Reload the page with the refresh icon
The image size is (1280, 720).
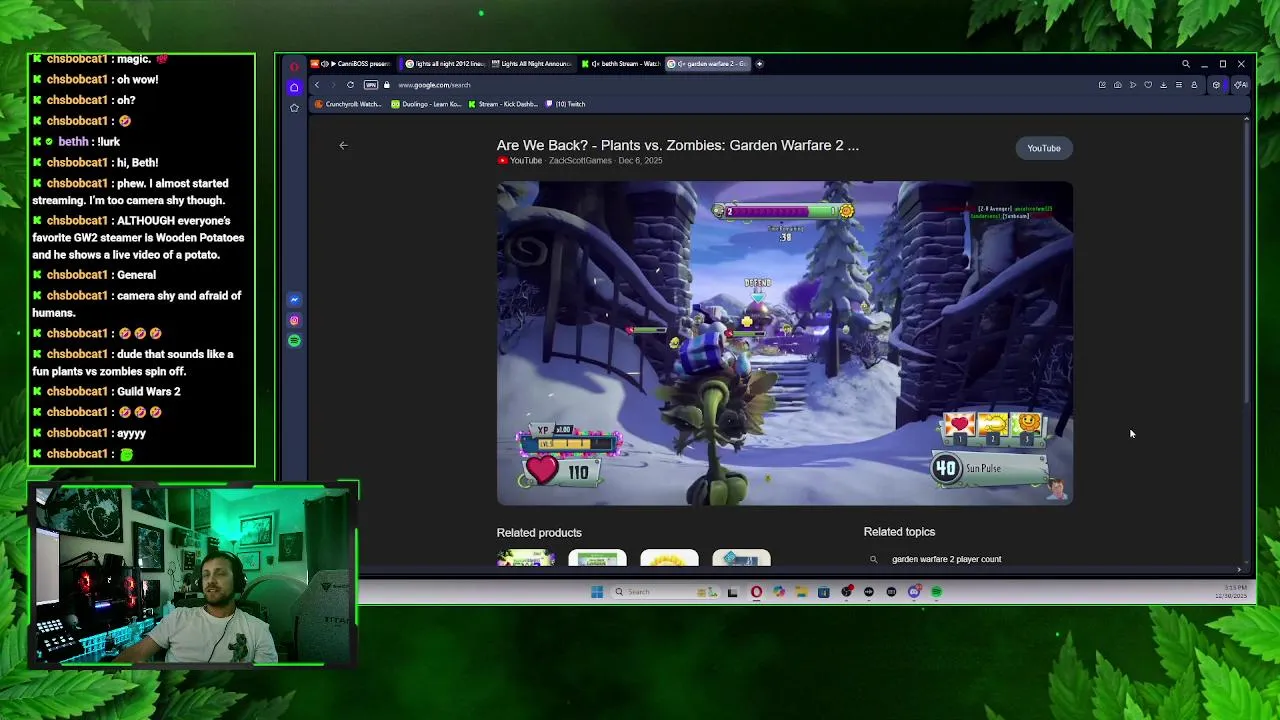click(350, 85)
